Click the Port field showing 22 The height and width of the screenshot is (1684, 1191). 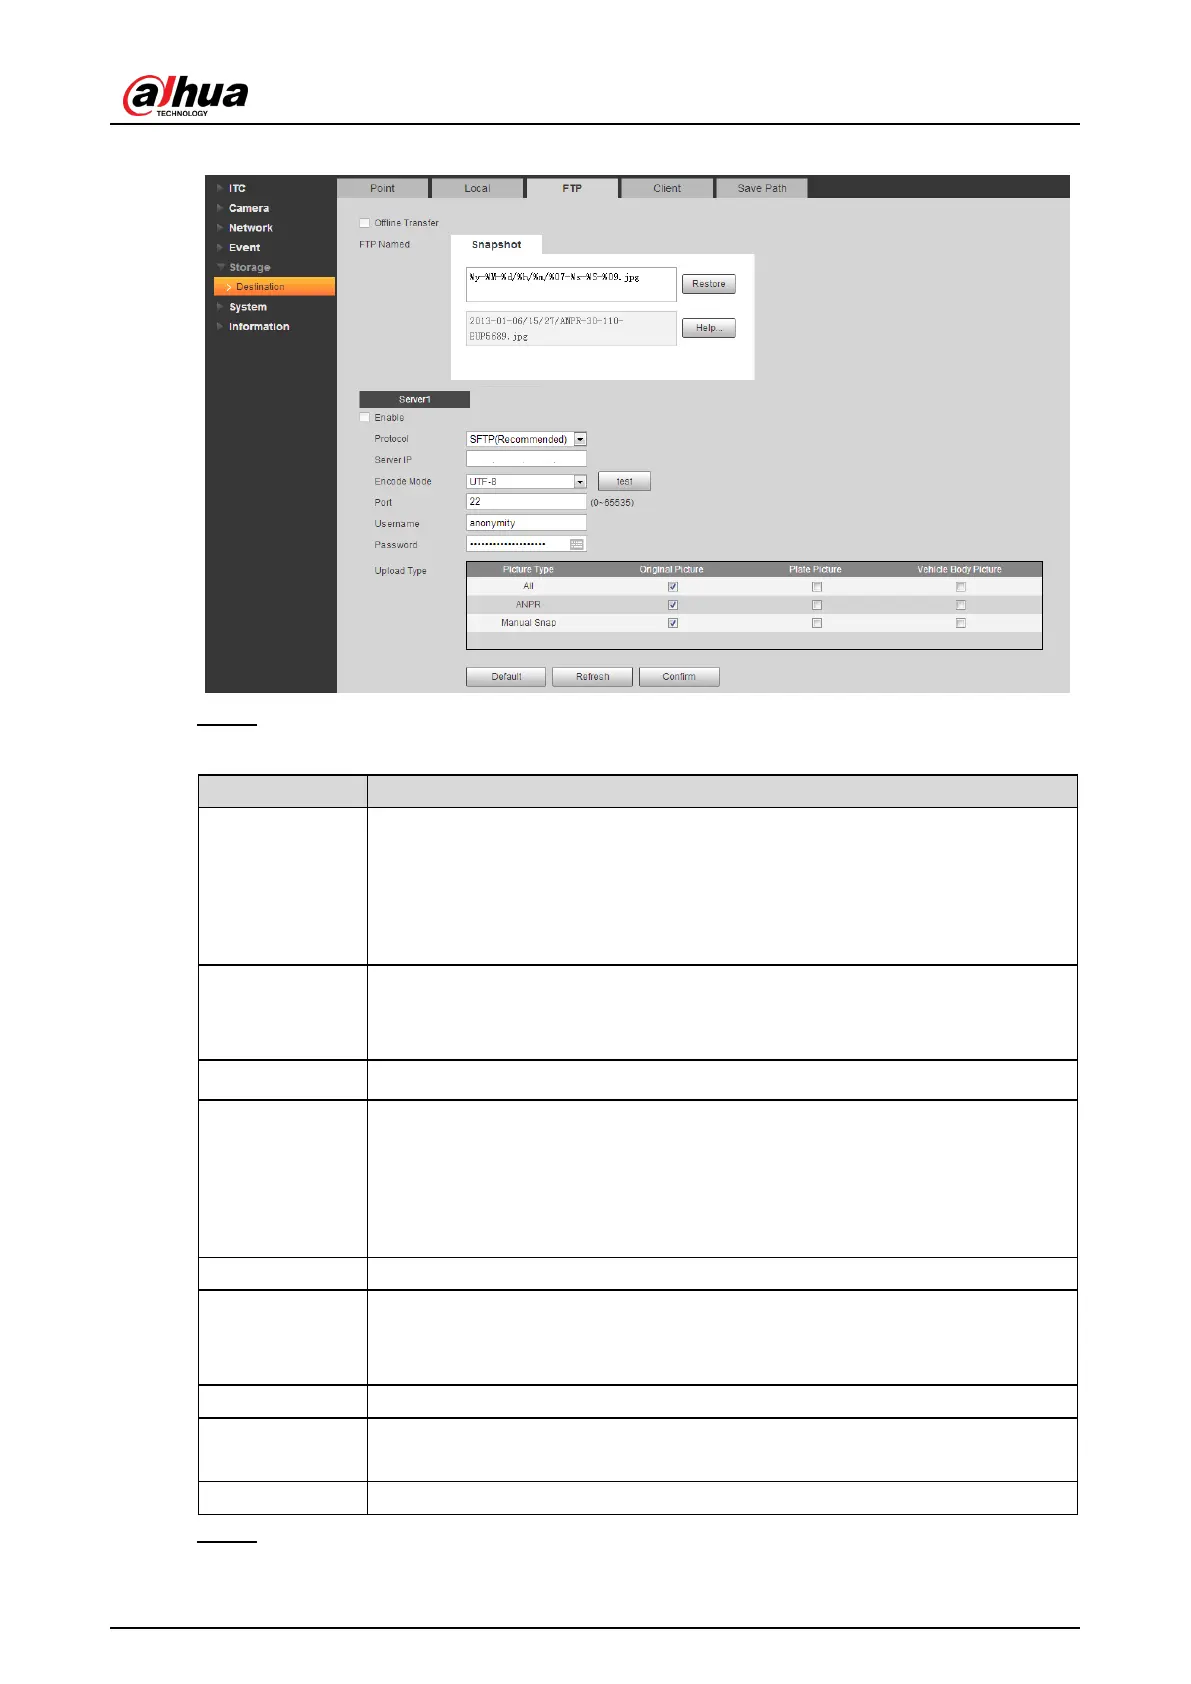[526, 502]
